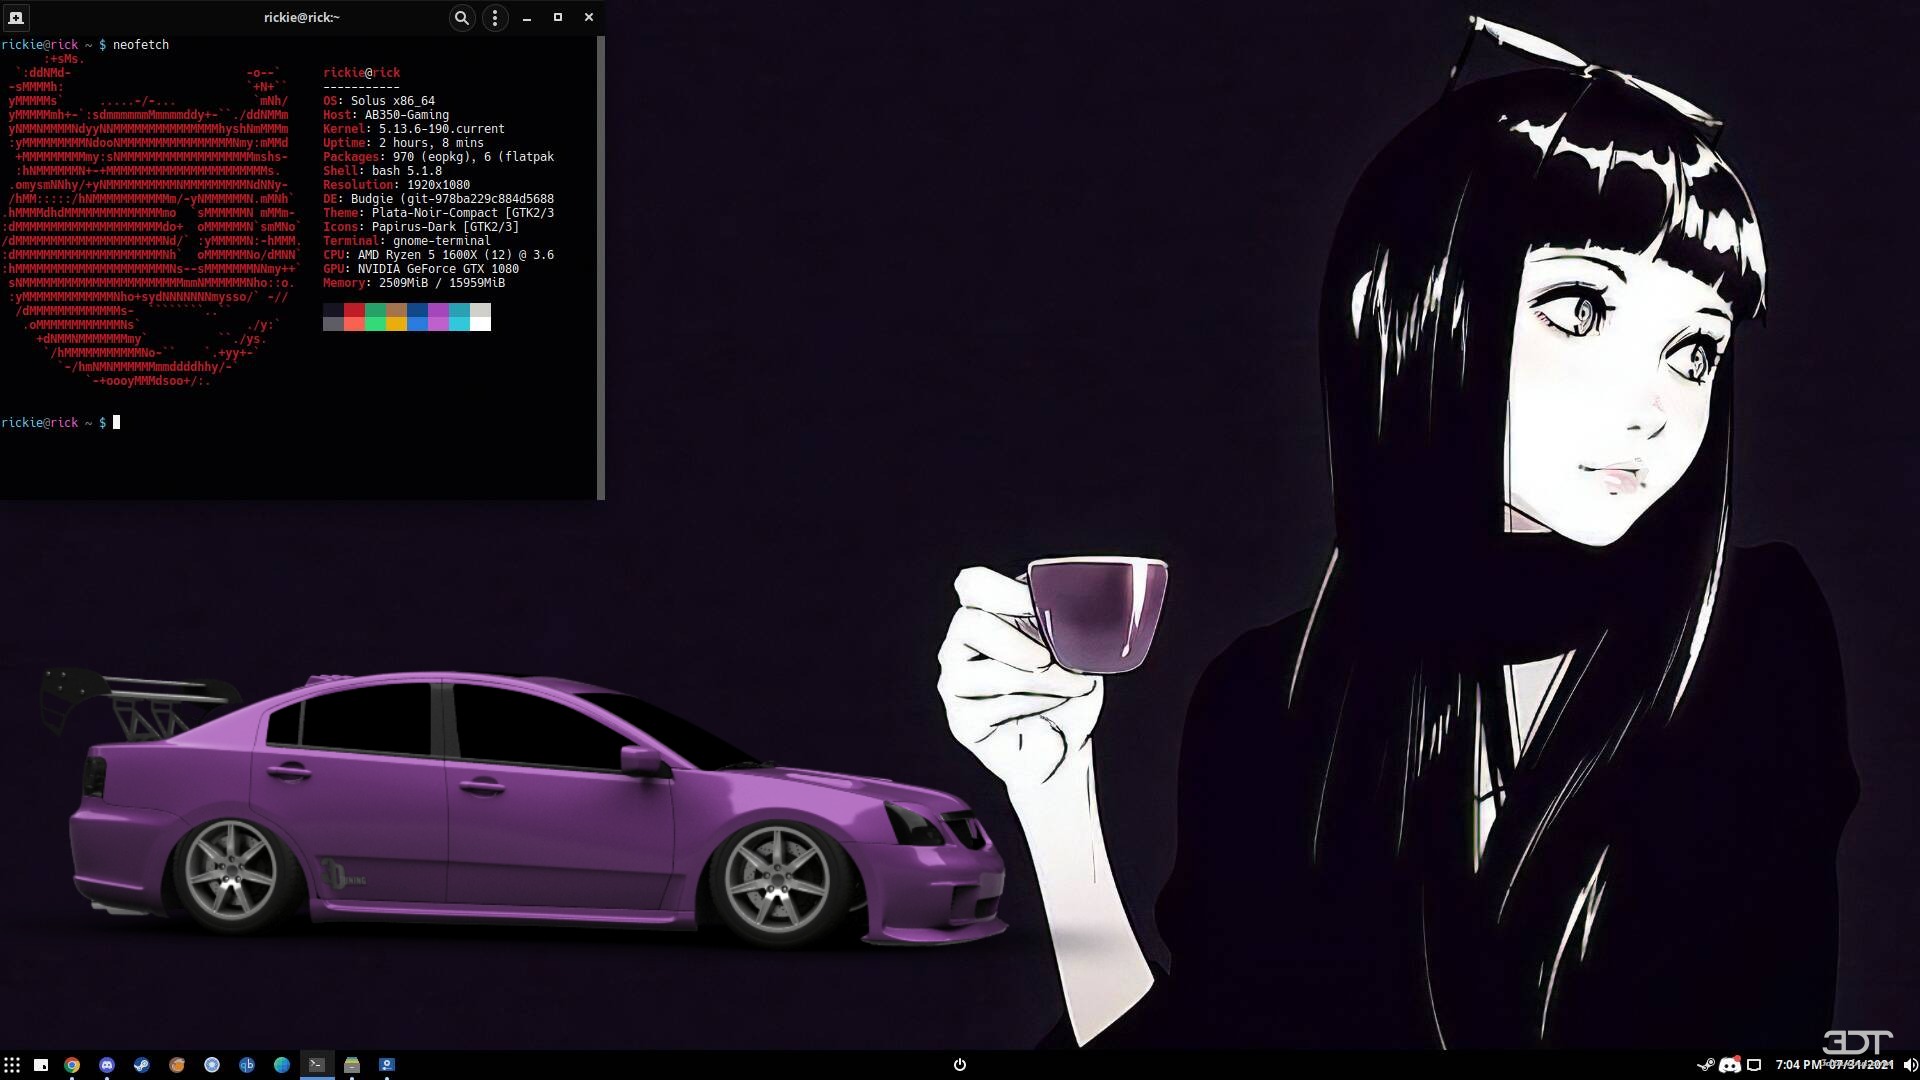Click the clock showing 7:04 PM
This screenshot has width=1920, height=1080.
point(1834,1065)
